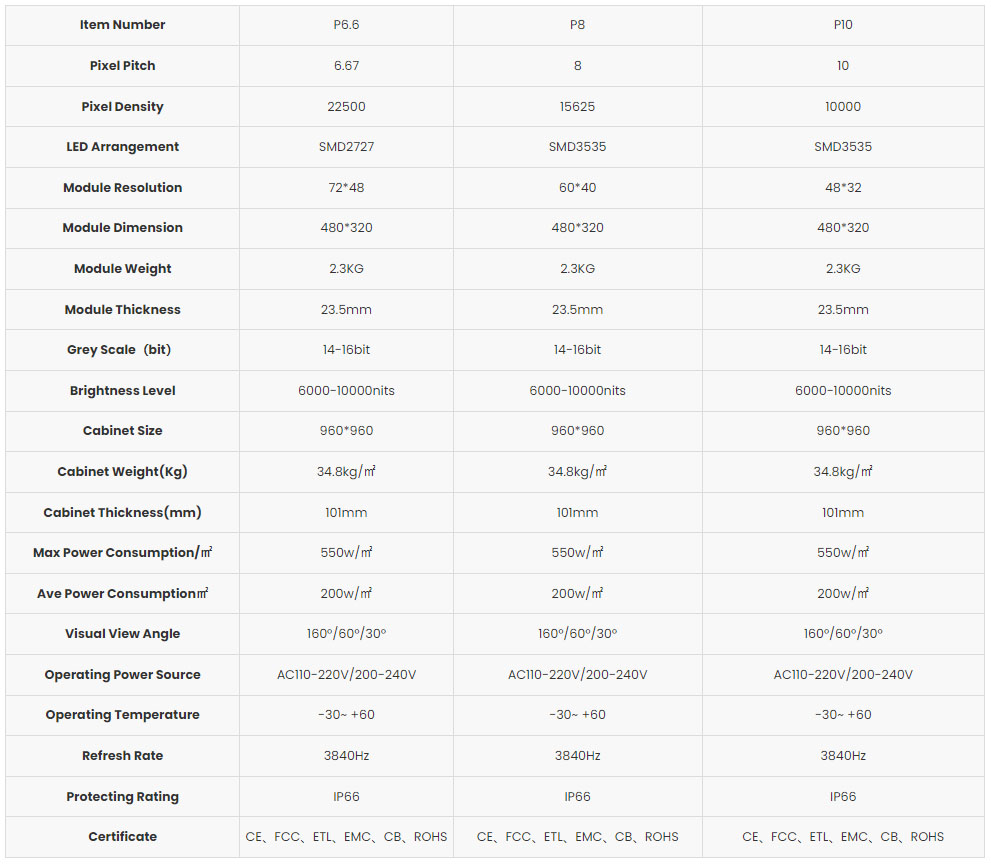The height and width of the screenshot is (867, 991).
Task: Click the Visual View Angle label
Action: [123, 634]
